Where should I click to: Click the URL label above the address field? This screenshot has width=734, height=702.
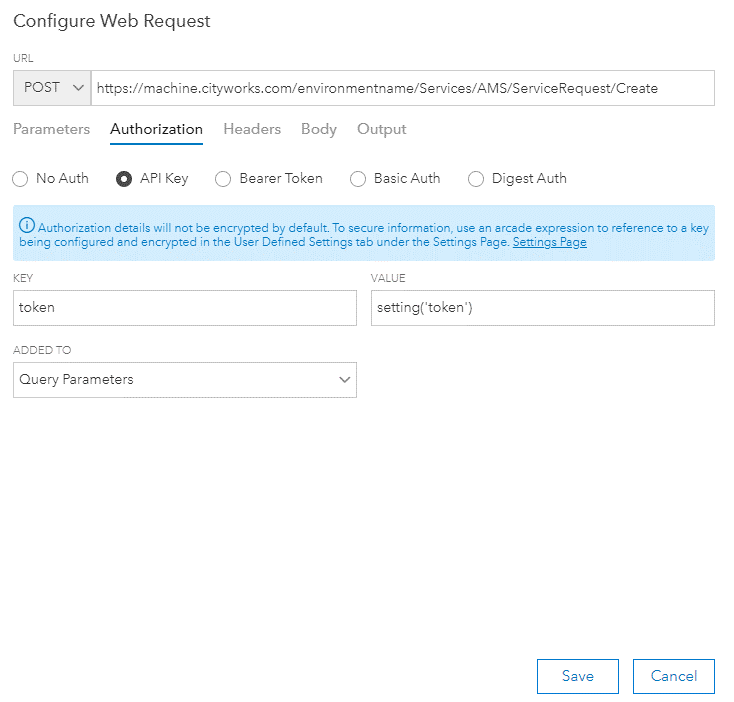coord(23,58)
